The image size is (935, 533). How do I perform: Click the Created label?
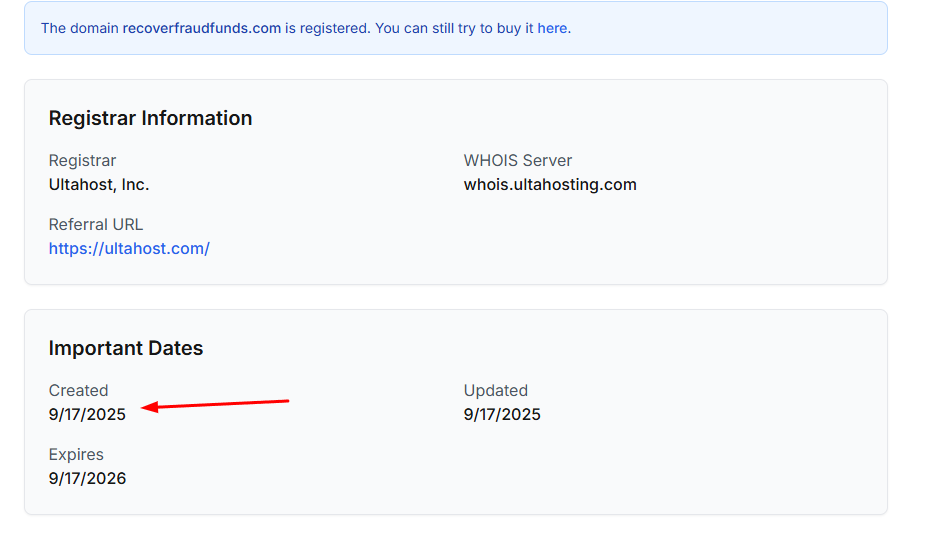pos(78,390)
